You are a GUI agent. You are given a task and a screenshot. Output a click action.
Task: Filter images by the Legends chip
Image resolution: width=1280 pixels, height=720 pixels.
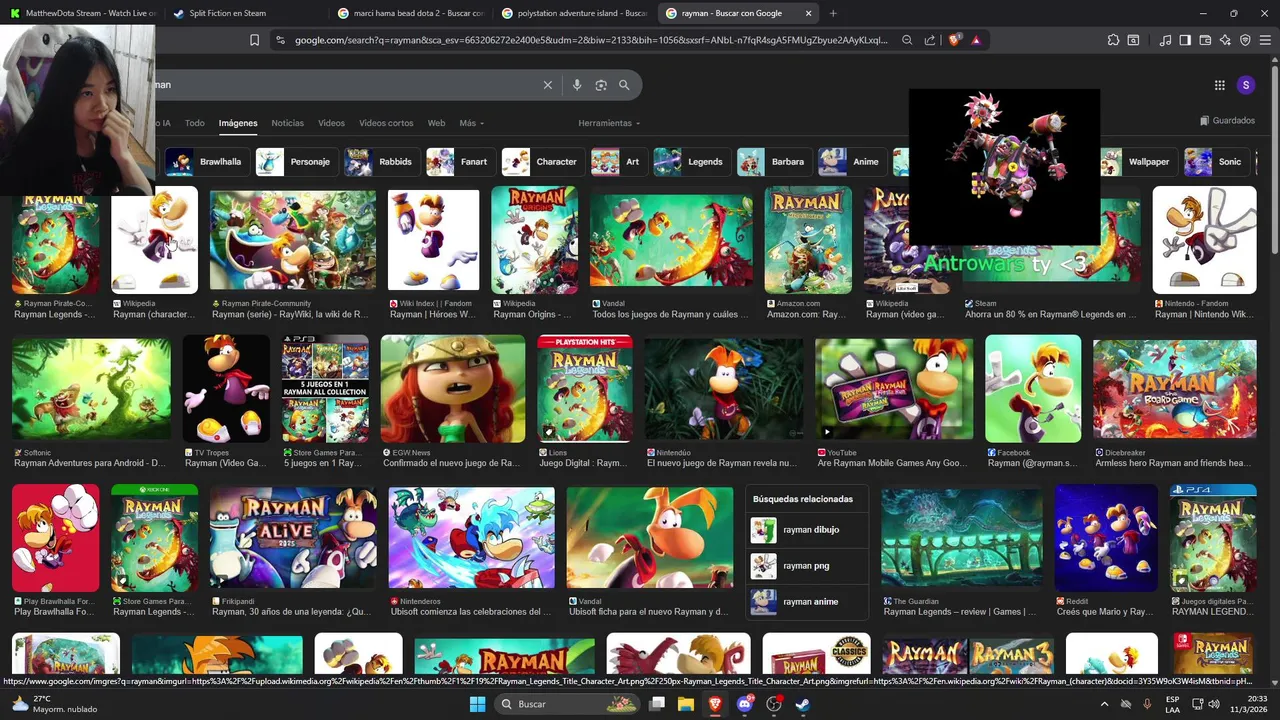pyautogui.click(x=690, y=162)
